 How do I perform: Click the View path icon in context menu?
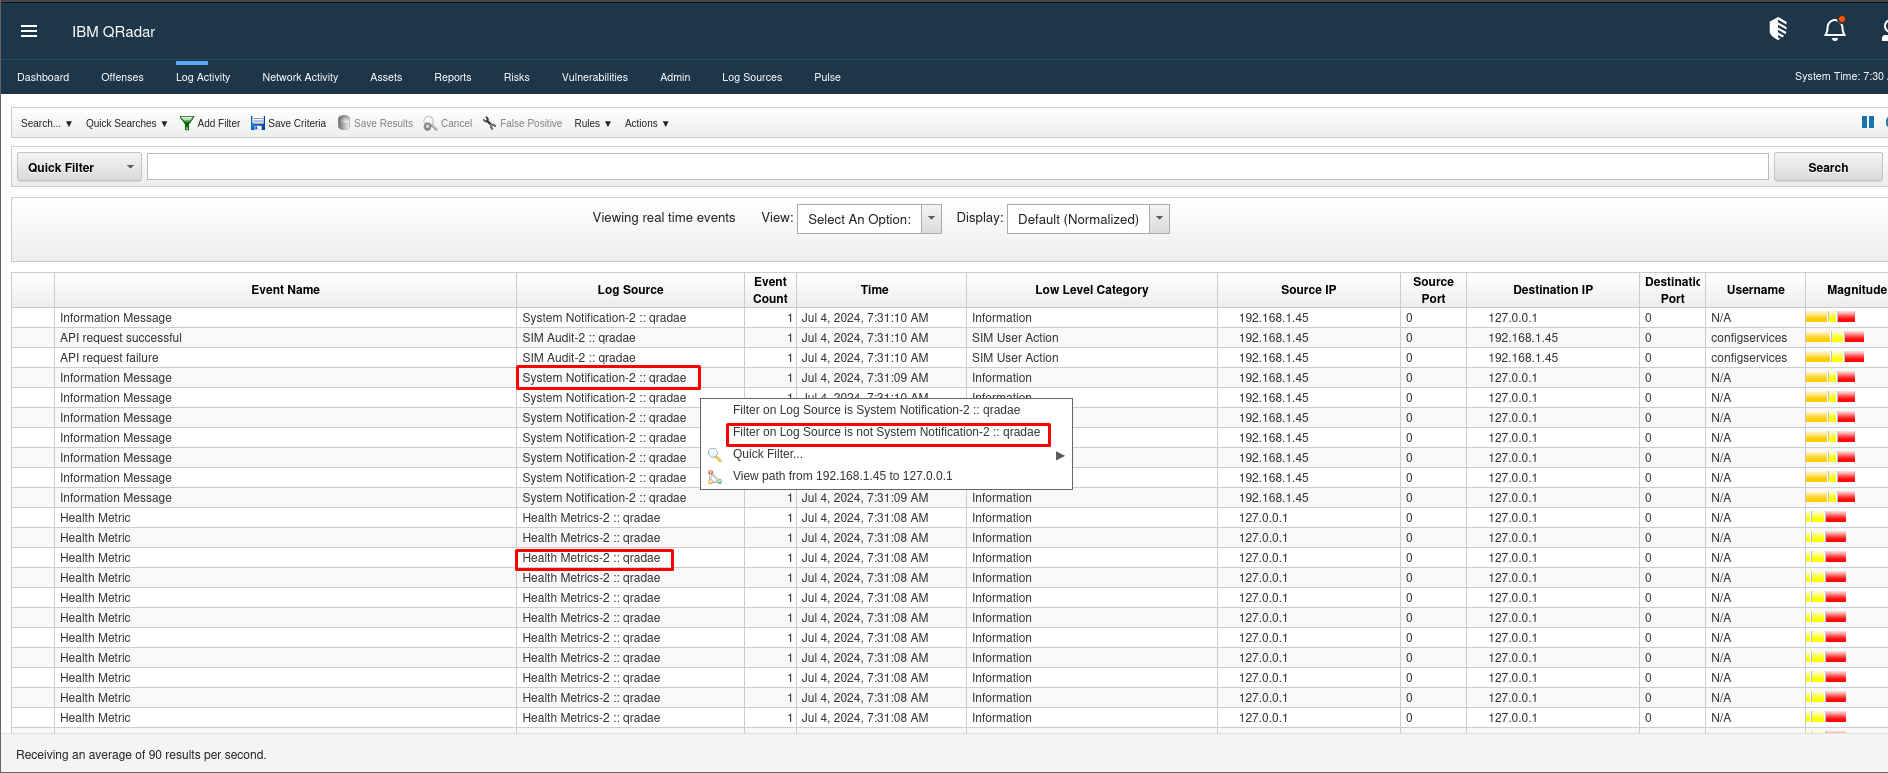coord(715,476)
